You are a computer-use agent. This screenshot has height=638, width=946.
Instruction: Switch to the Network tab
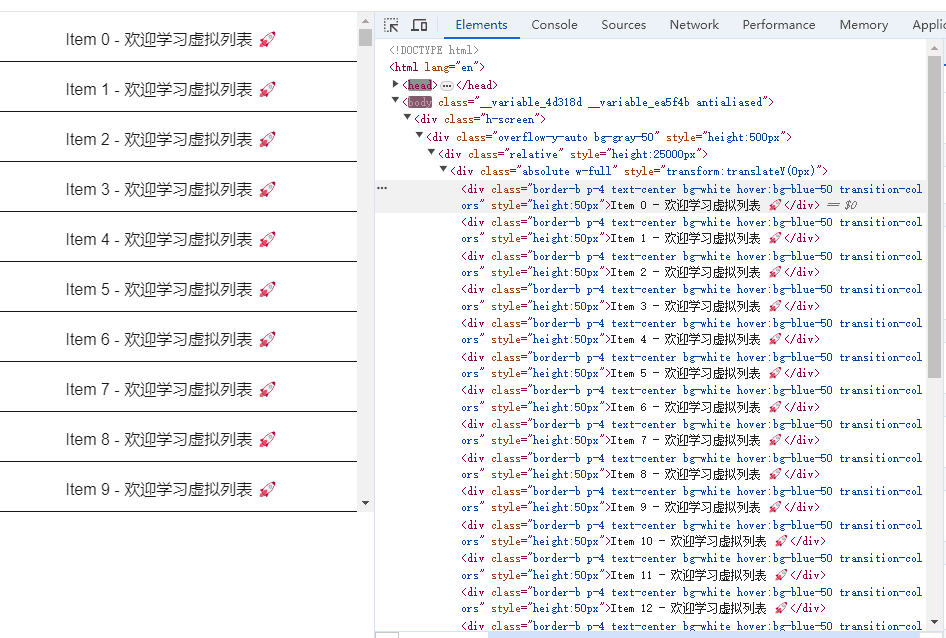tap(693, 24)
